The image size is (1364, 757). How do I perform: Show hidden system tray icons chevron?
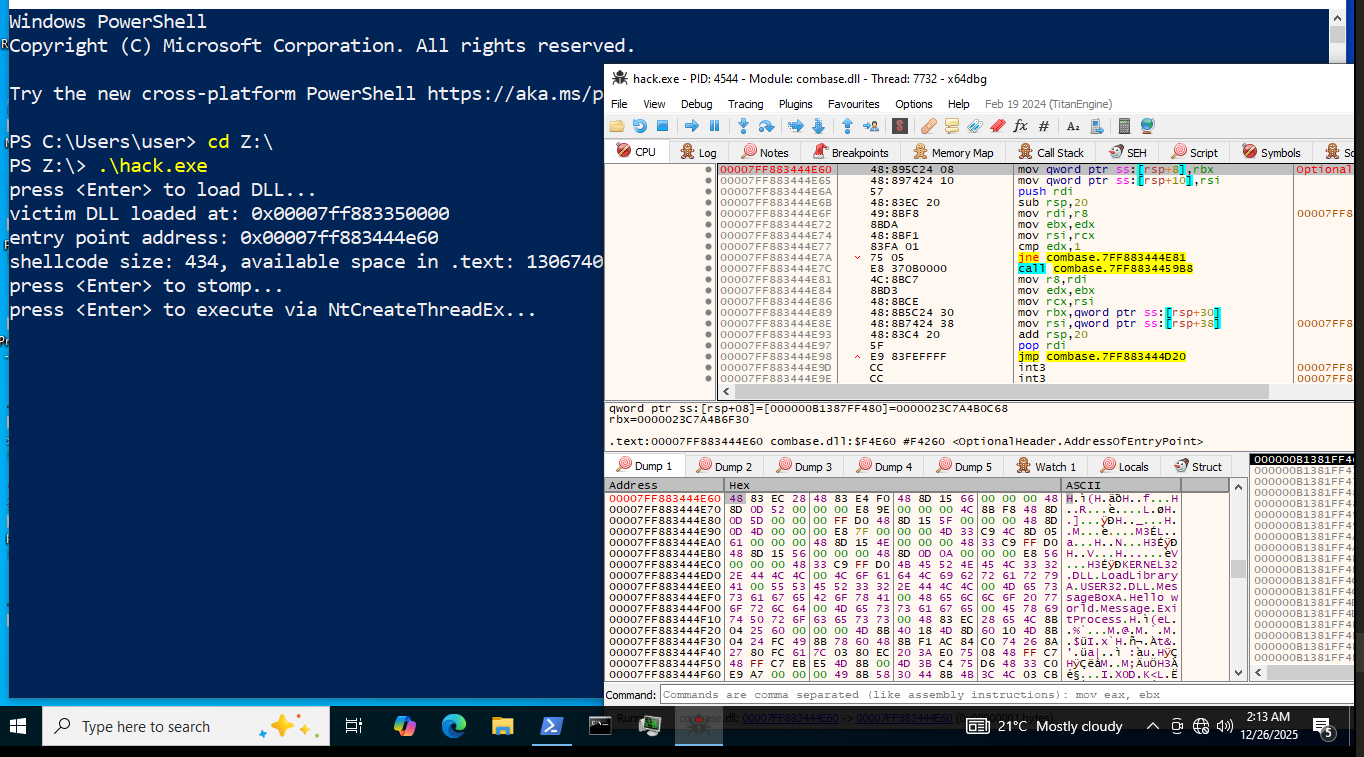point(1152,727)
